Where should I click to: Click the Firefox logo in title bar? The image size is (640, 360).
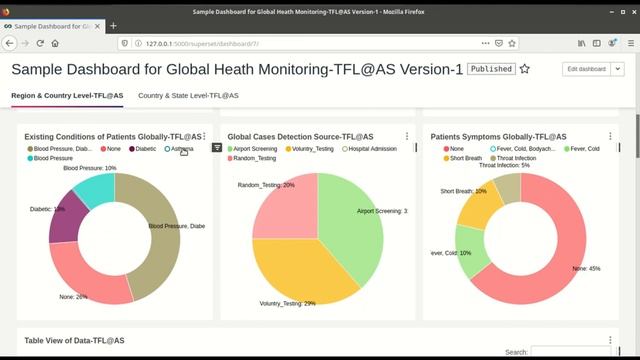pos(5,12)
